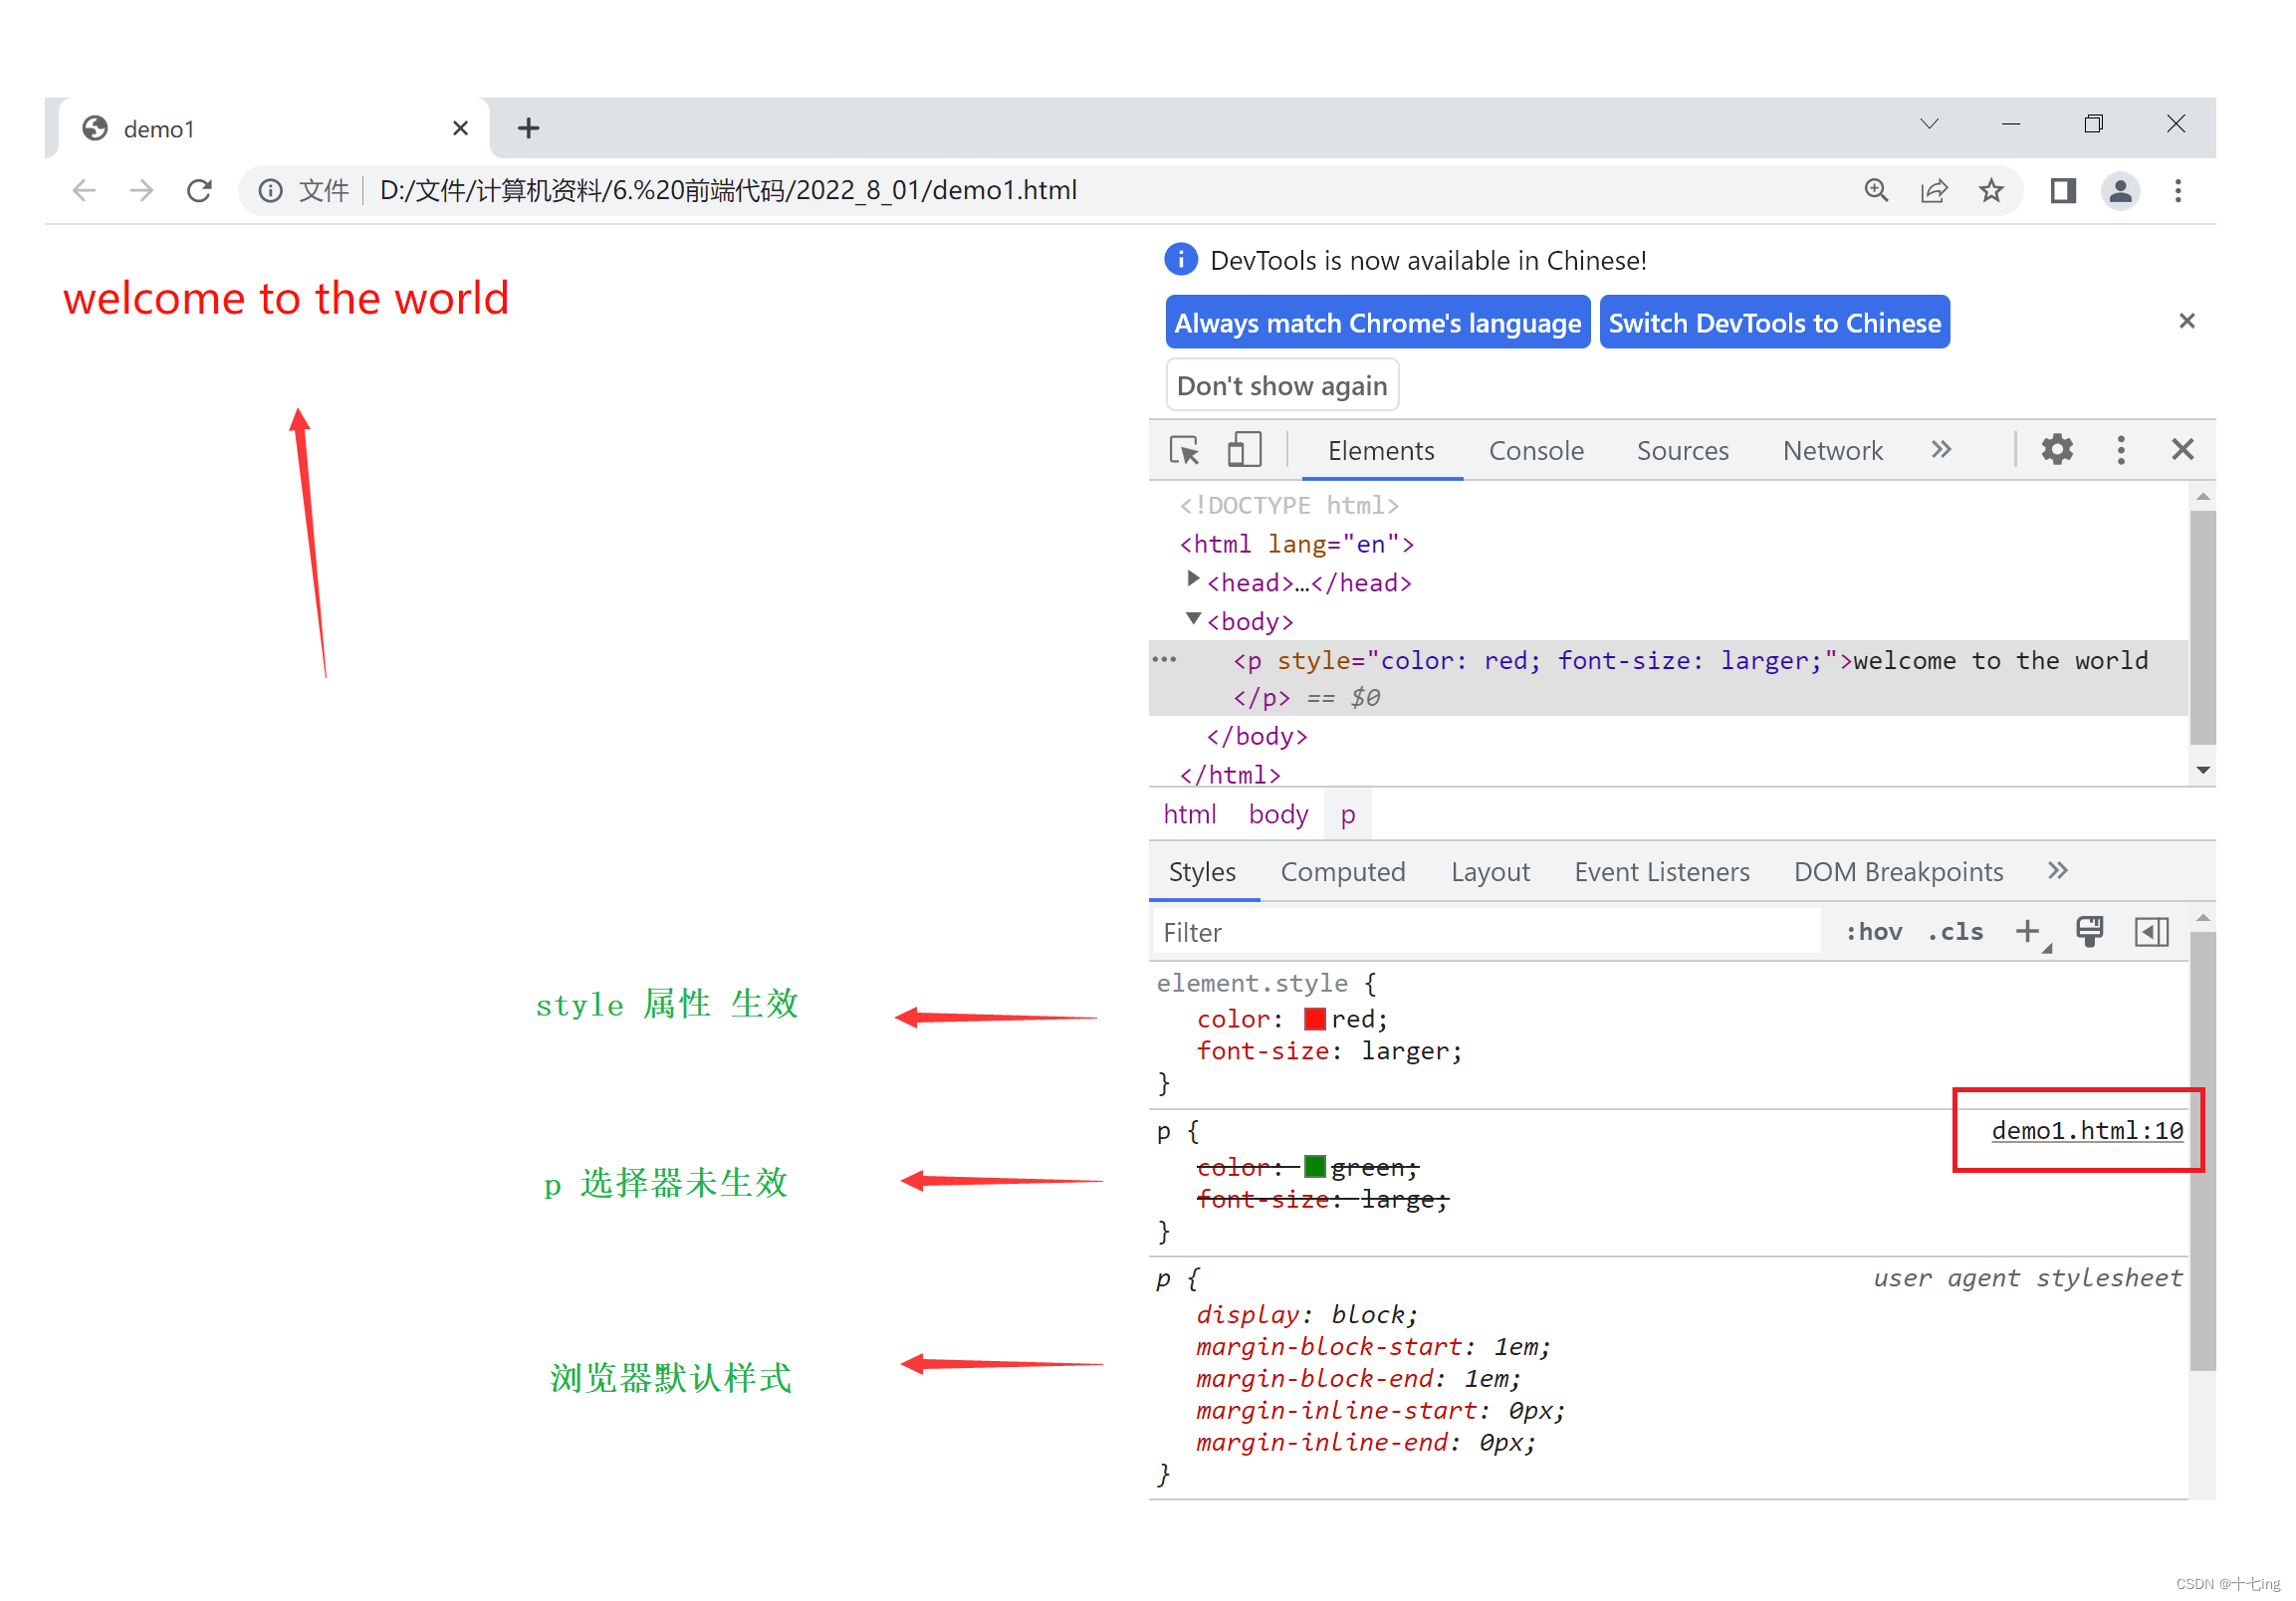Click Switch DevTools to Chinese button
2296x1601 pixels.
[x=1773, y=323]
